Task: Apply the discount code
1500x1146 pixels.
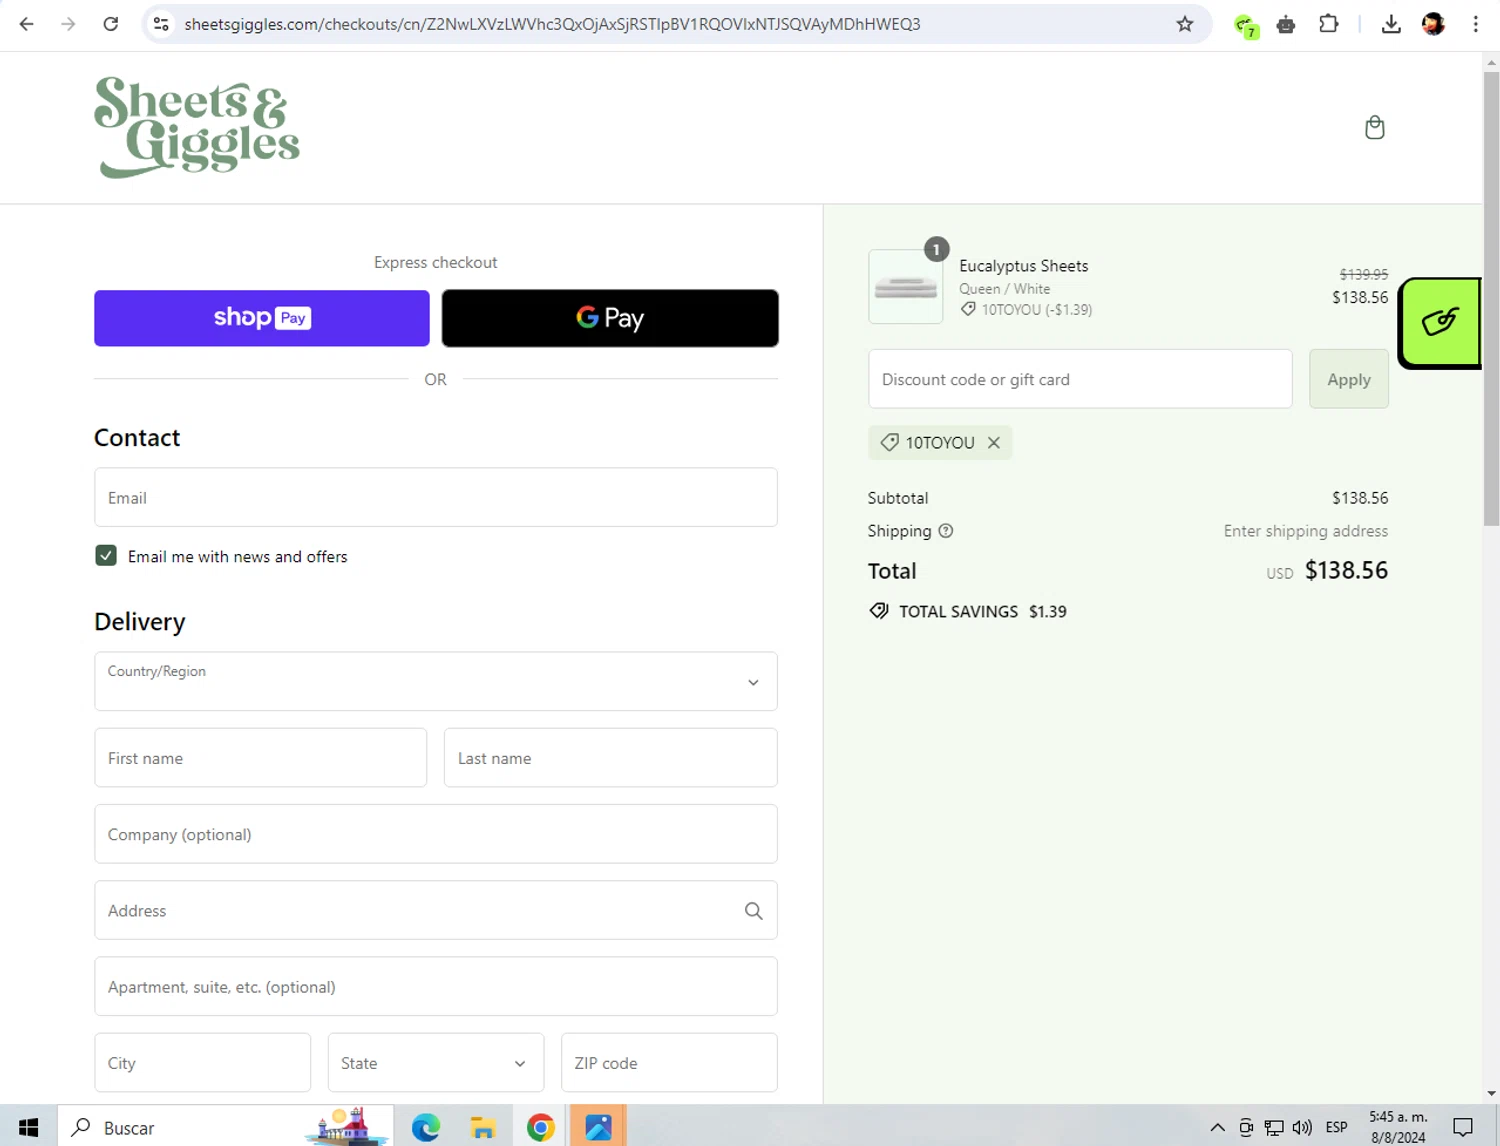Action: pos(1349,379)
